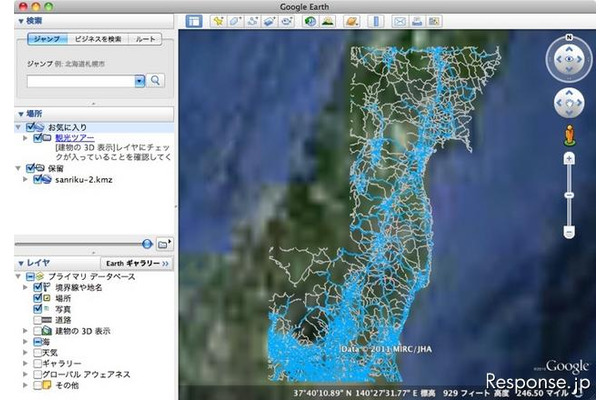
Task: Collapse the プライマリ データベース tree
Action: [x=18, y=276]
